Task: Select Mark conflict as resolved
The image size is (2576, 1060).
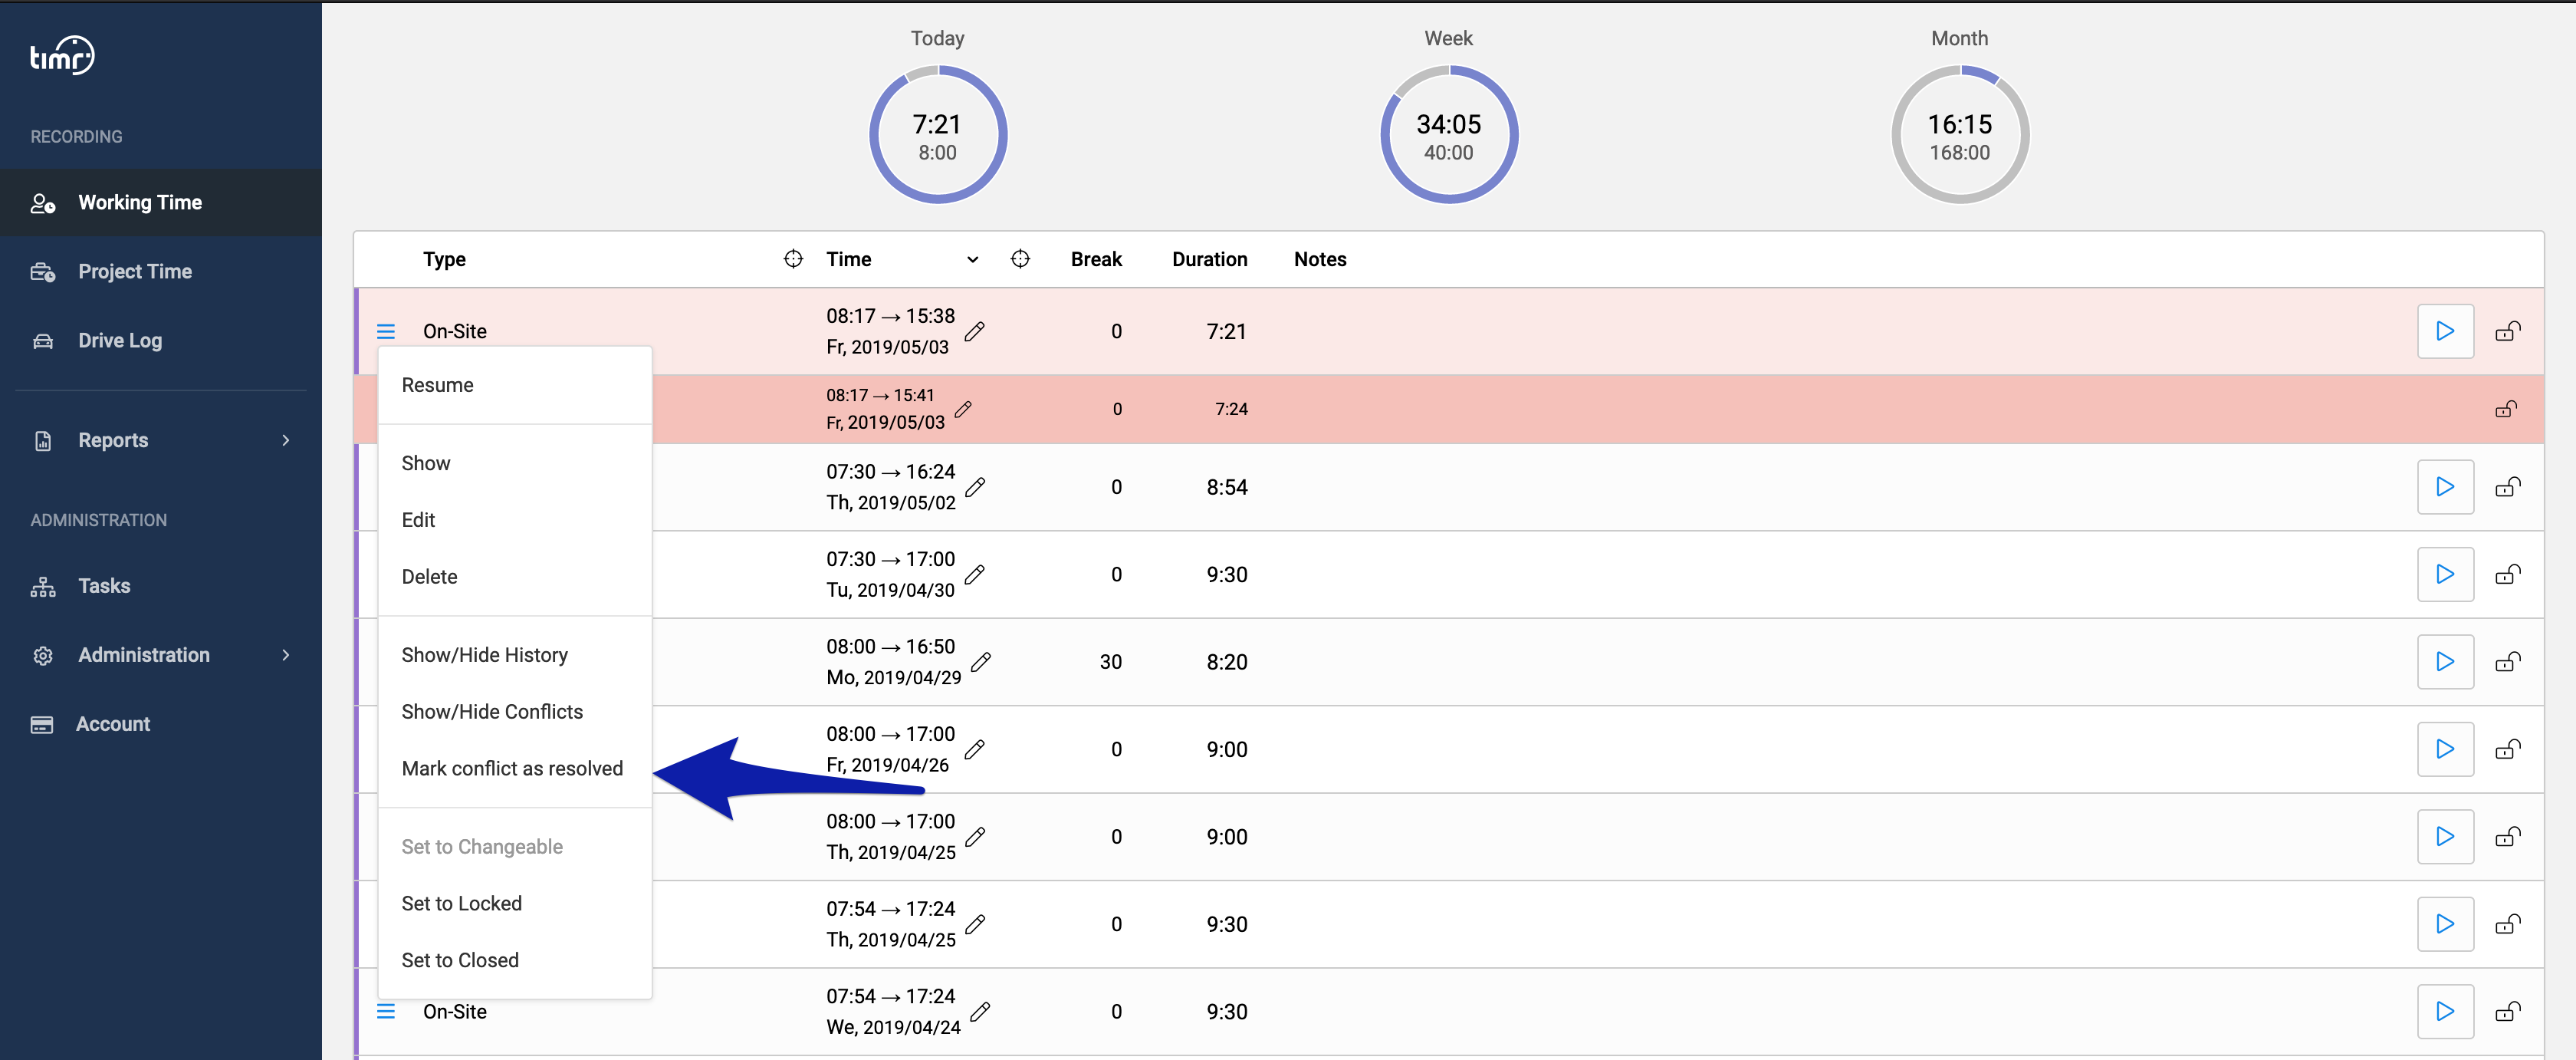Action: tap(515, 770)
